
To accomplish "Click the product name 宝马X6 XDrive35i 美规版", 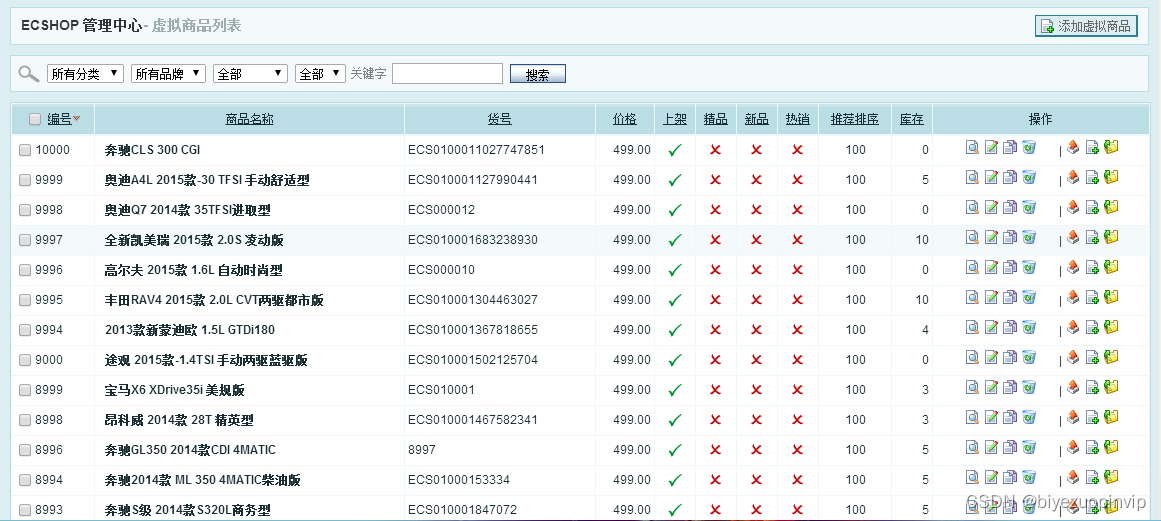I will pos(175,390).
